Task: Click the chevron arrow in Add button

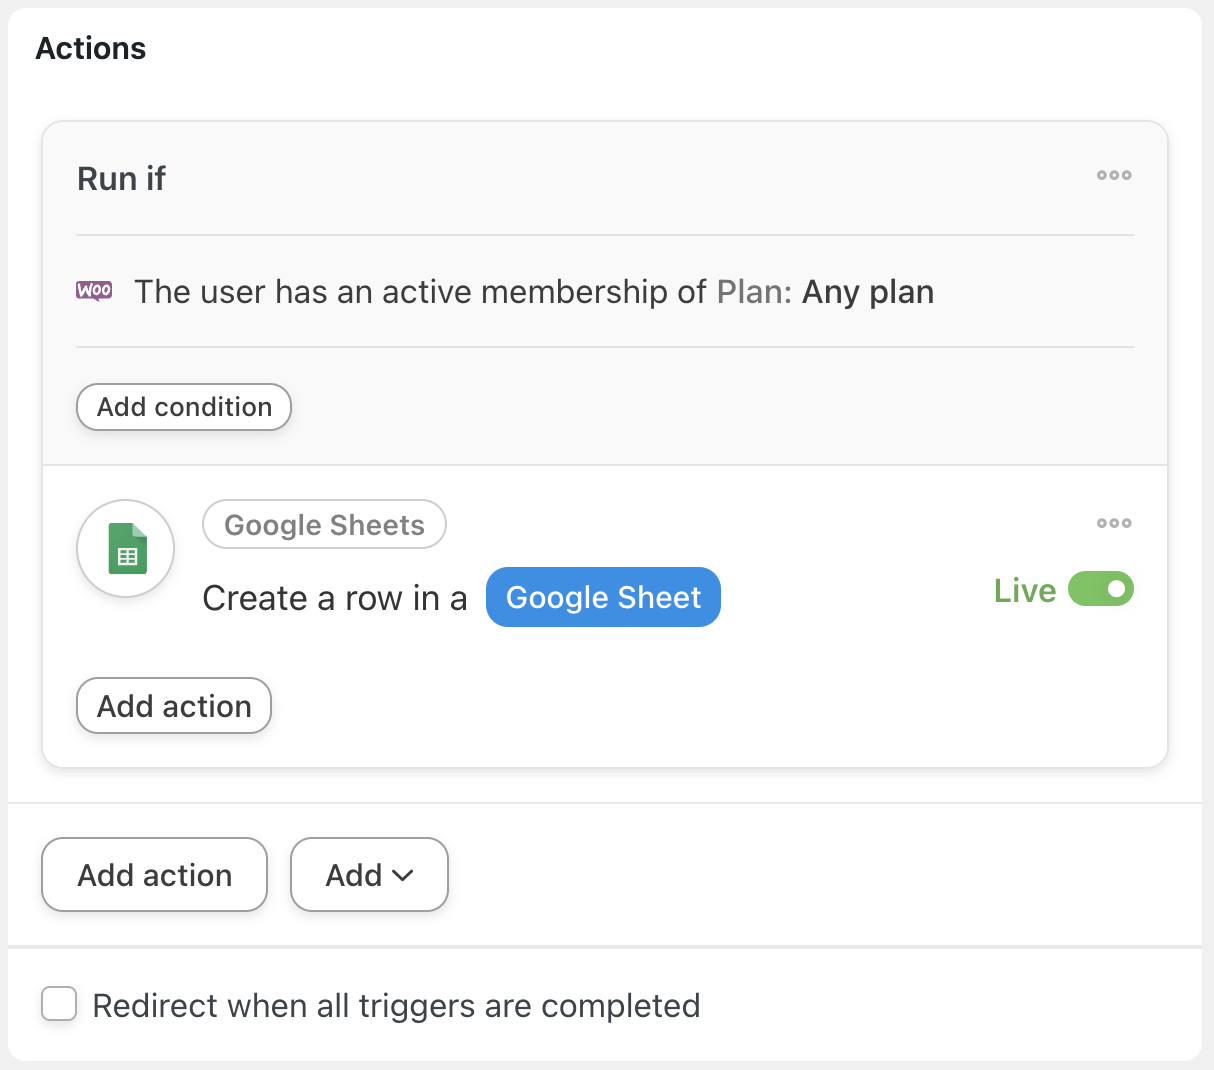Action: [x=404, y=876]
